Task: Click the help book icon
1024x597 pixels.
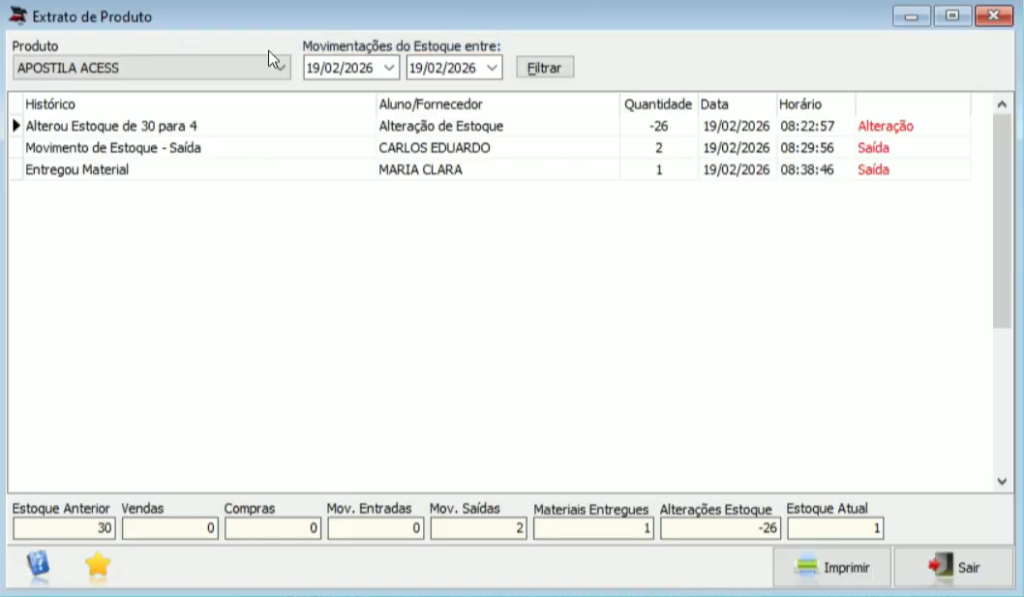Action: (39, 564)
